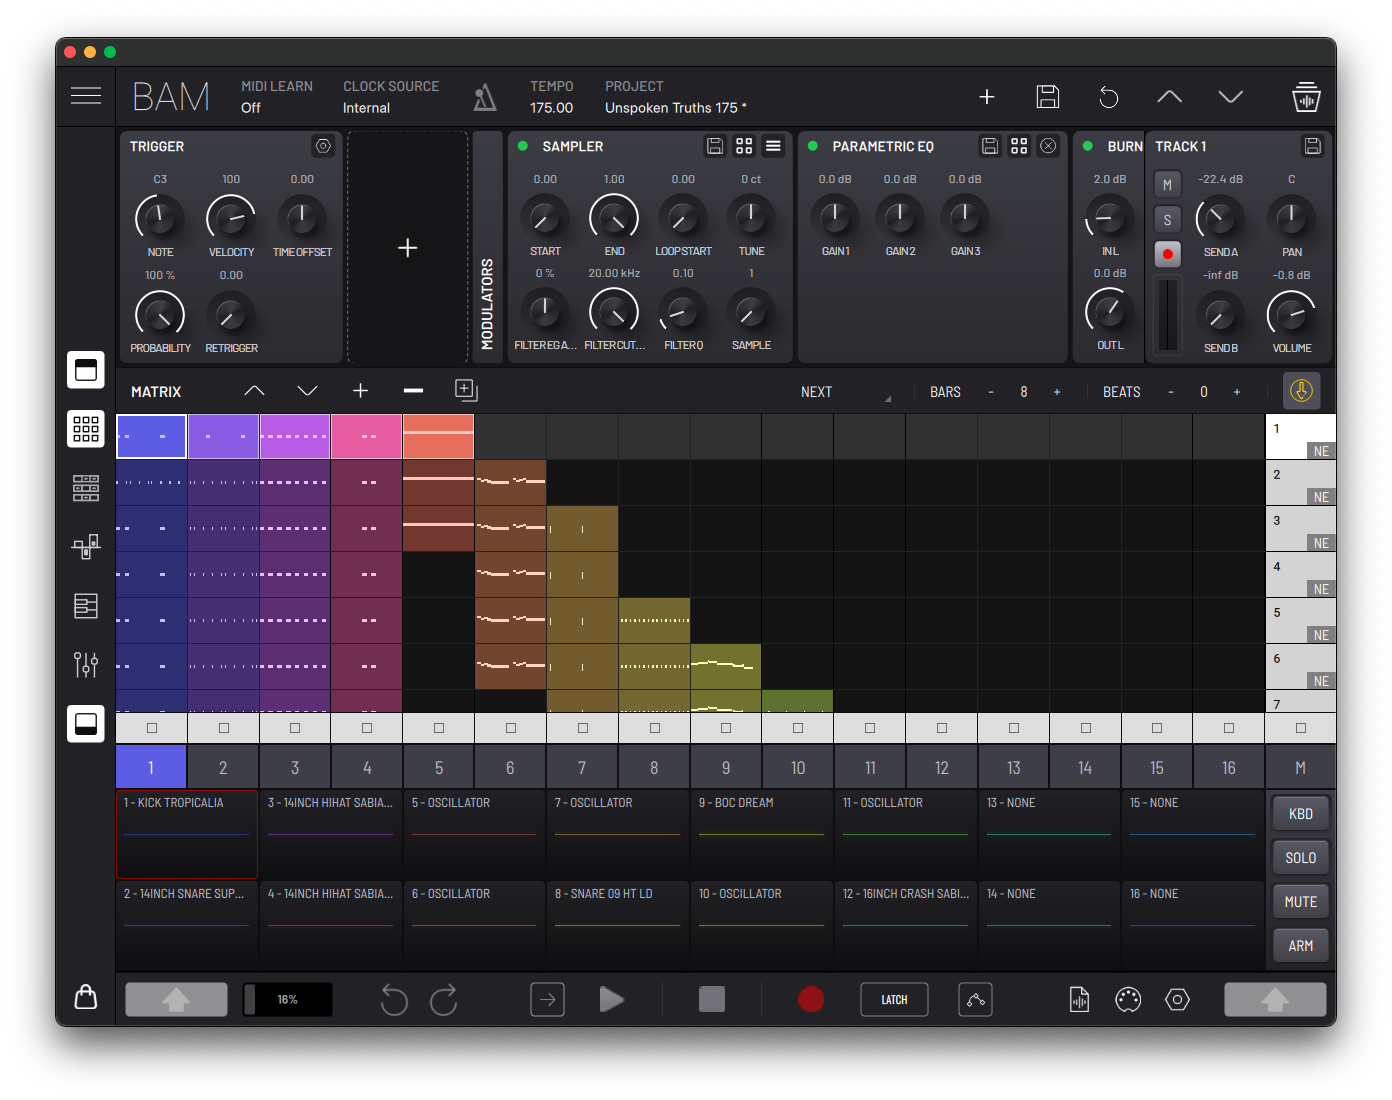1392x1100 pixels.
Task: Remove Parametric EQ with X icon
Action: click(1048, 146)
